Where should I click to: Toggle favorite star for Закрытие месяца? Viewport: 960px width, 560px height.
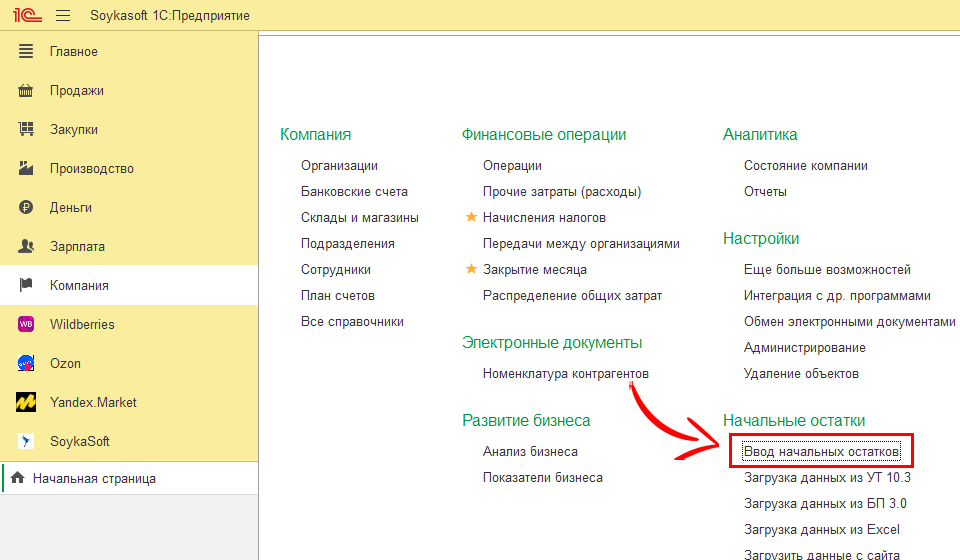471,270
